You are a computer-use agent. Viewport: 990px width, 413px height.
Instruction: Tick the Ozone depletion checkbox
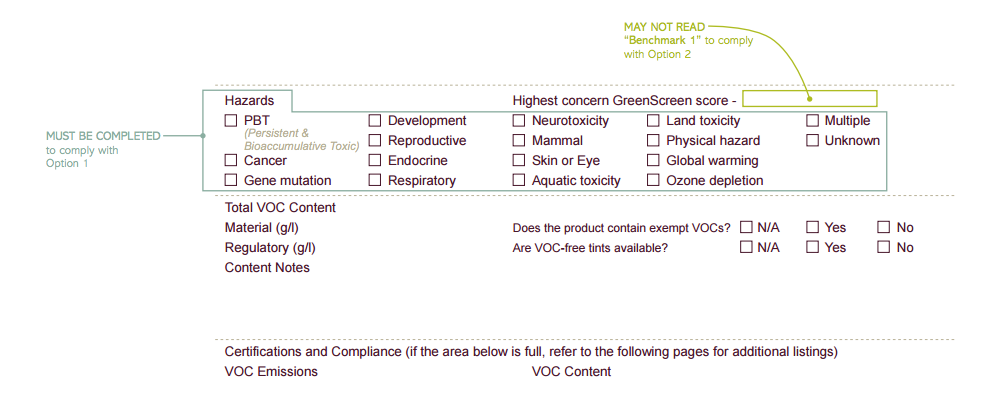pyautogui.click(x=653, y=181)
